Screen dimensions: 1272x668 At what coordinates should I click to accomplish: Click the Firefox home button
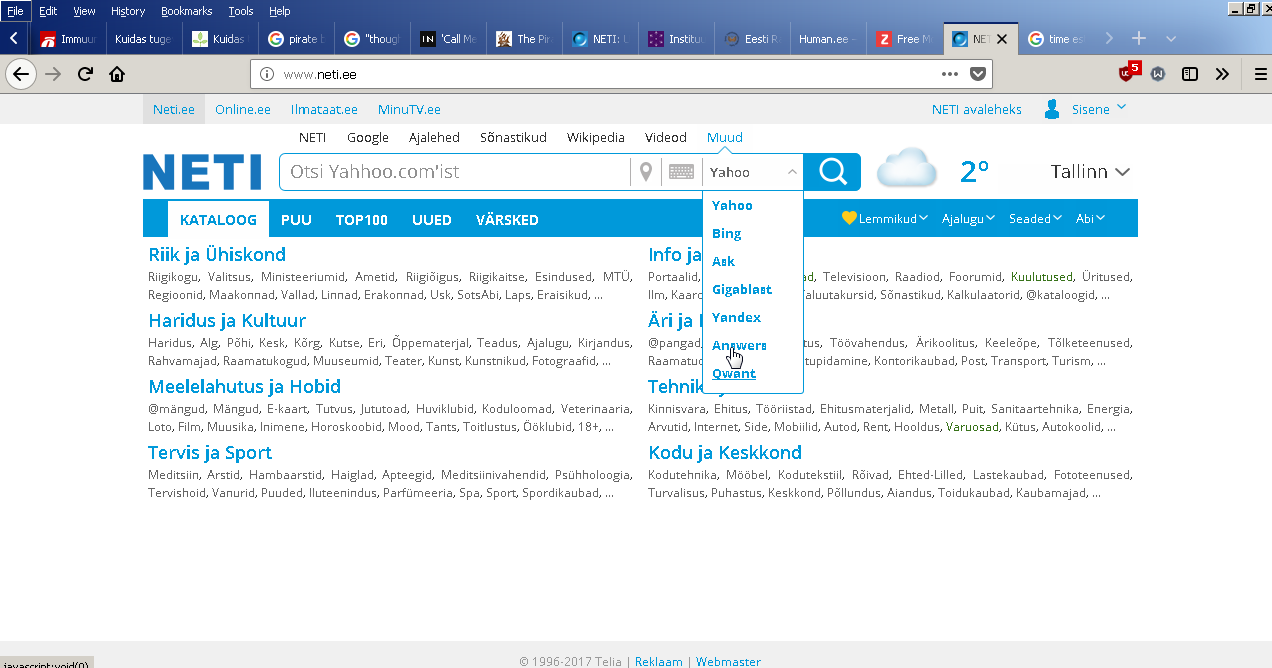[117, 73]
